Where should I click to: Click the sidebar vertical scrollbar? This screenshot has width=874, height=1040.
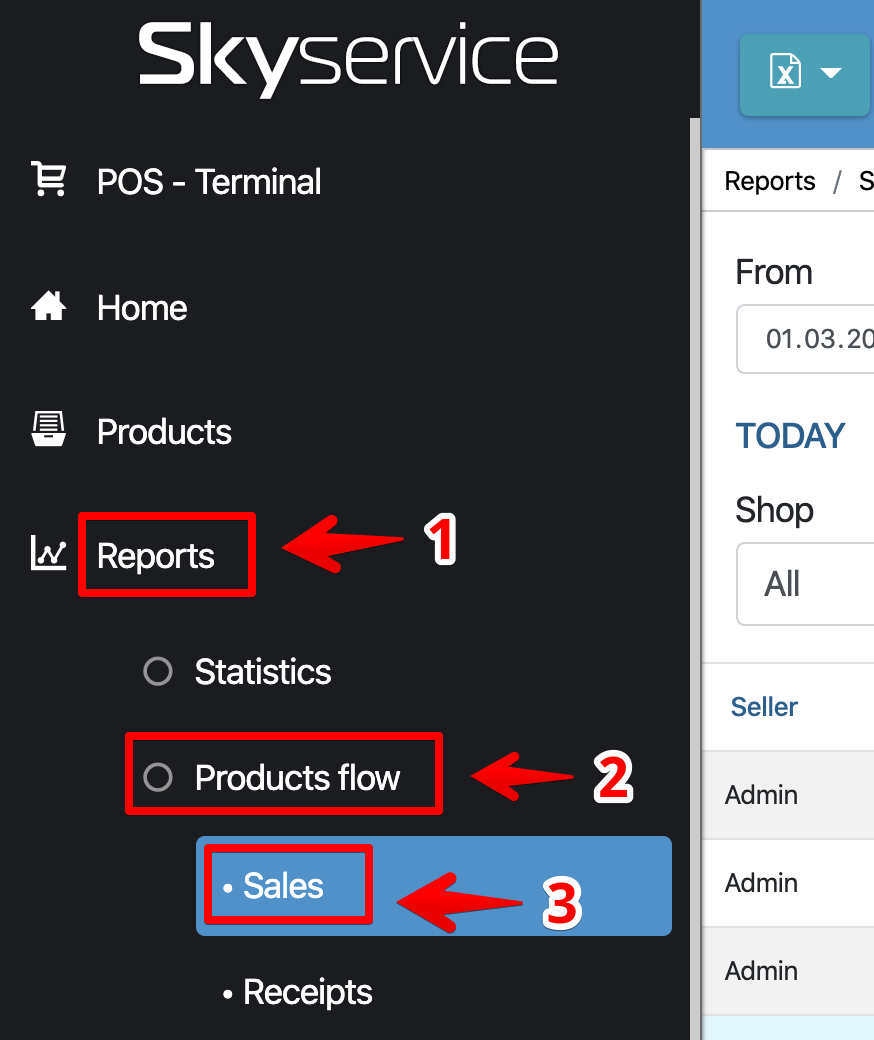coord(693,500)
